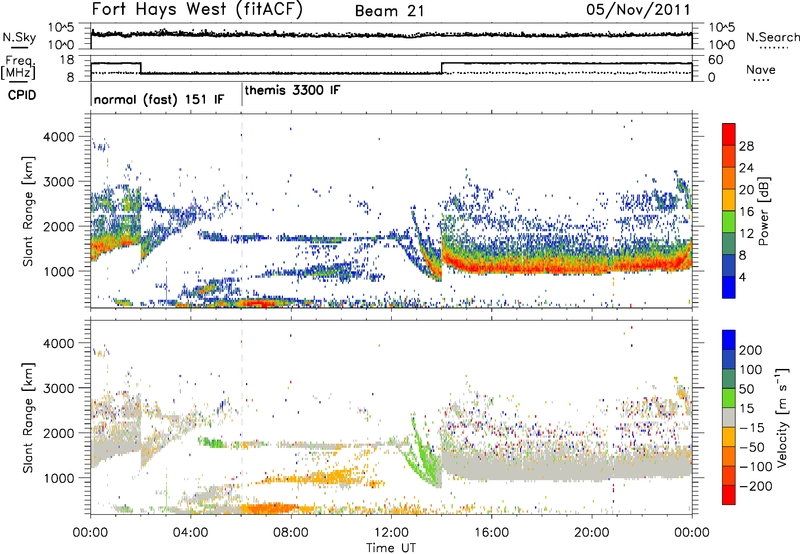This screenshot has height=554, width=800.
Task: Click the '1000' tick on velocity panel
Action: 59,478
